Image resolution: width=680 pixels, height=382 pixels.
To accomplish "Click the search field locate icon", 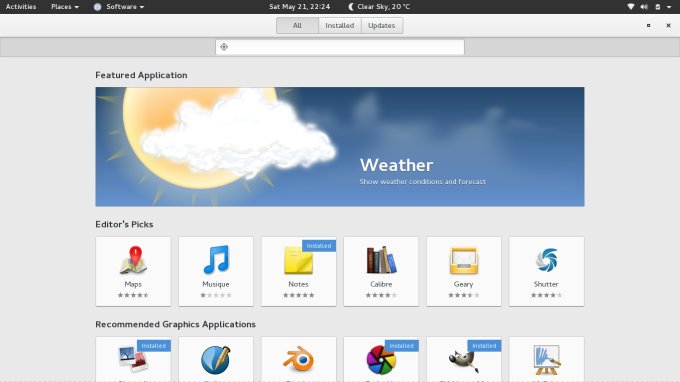I will click(224, 47).
